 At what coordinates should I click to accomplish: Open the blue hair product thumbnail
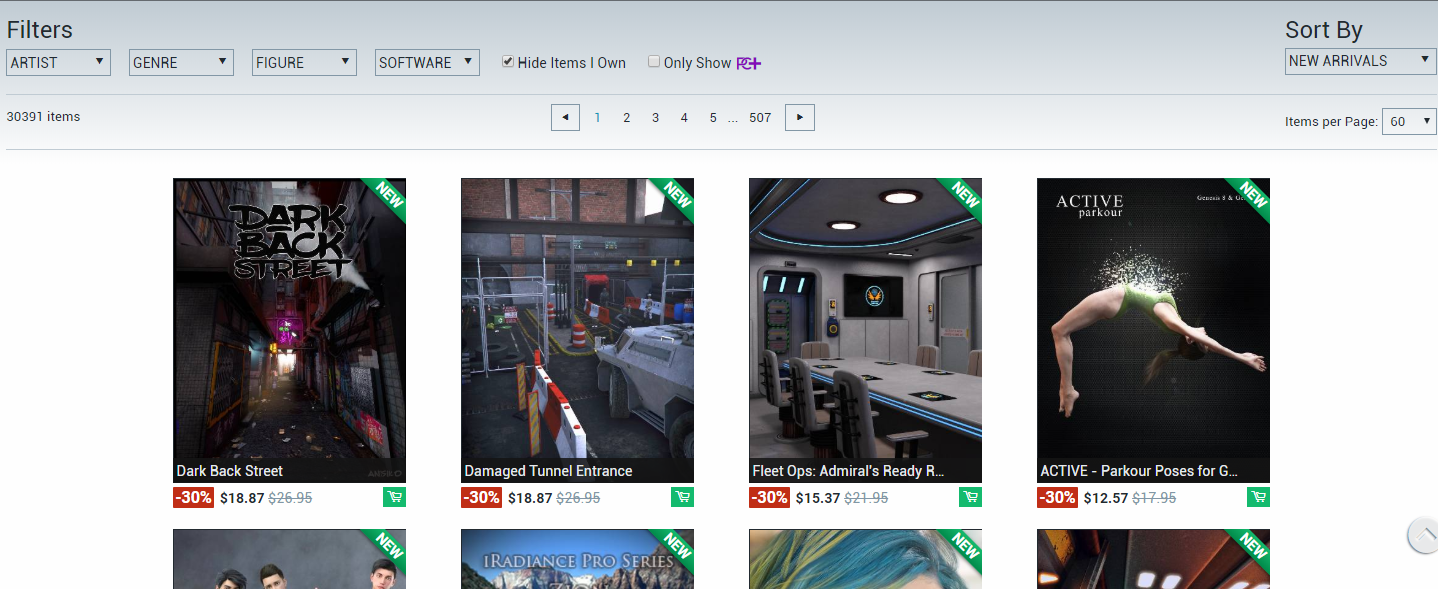pos(865,559)
